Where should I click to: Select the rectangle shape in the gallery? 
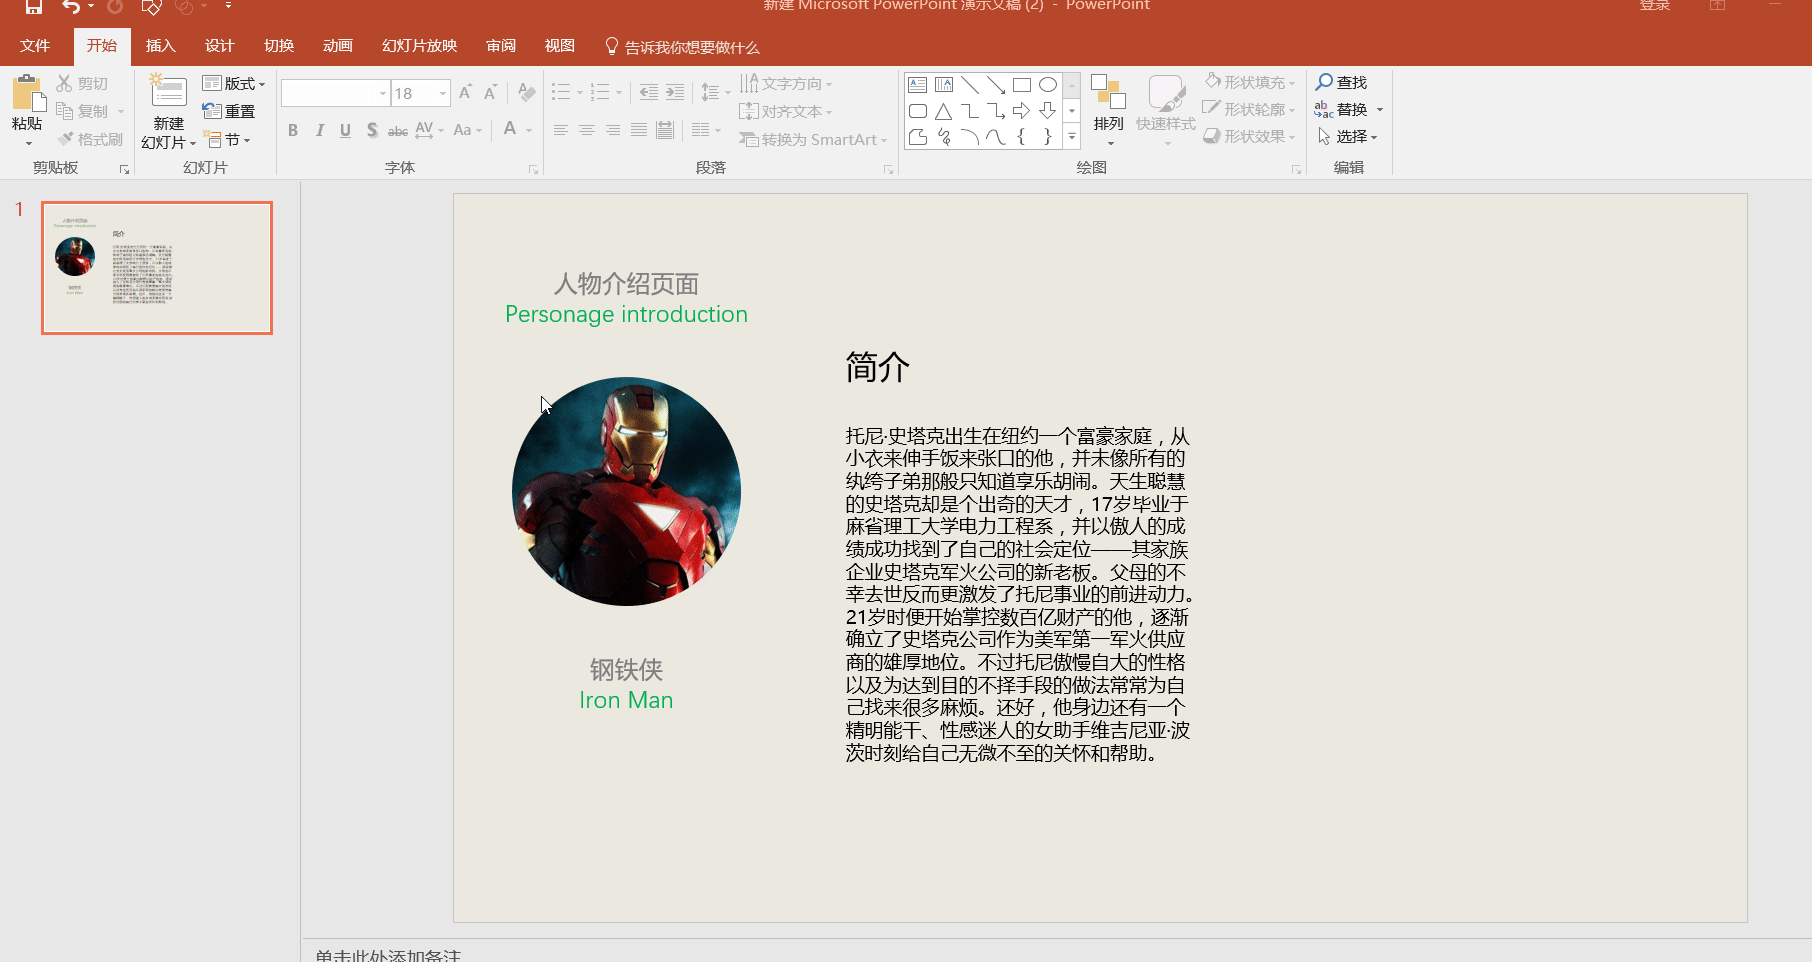click(x=1022, y=85)
